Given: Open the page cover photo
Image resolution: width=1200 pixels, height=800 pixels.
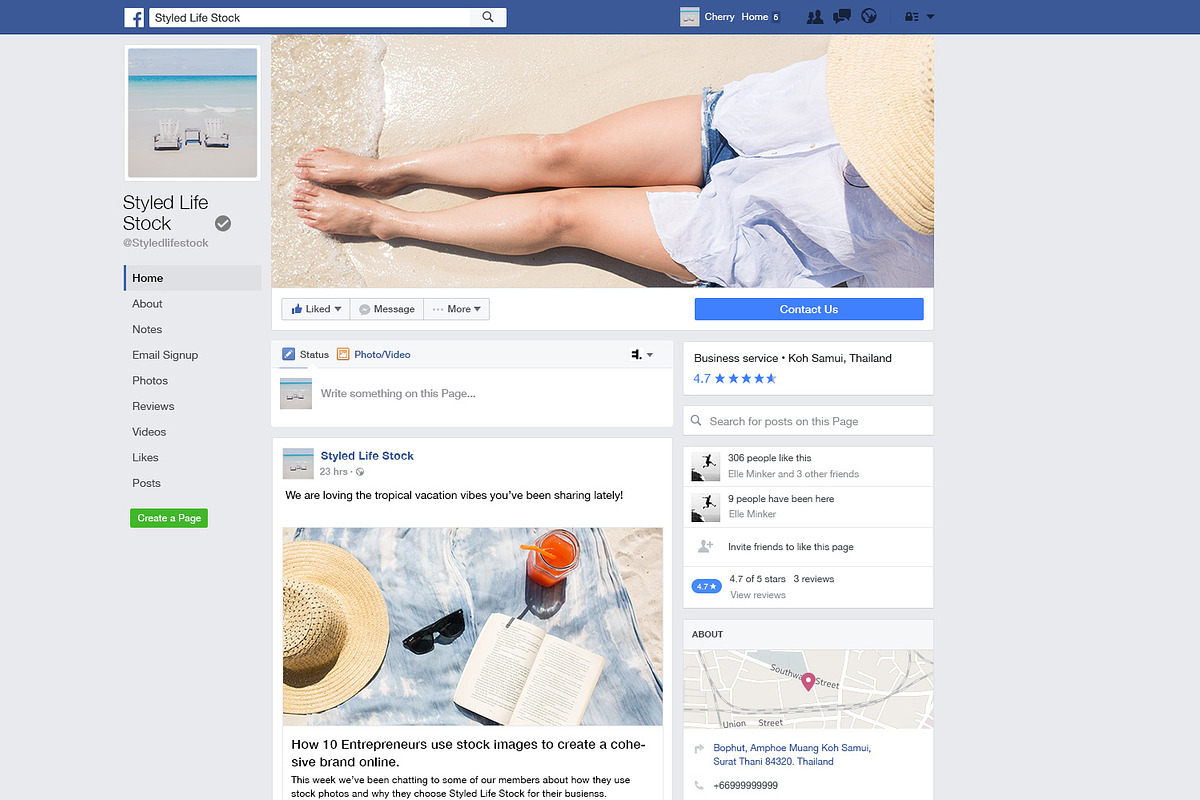Looking at the screenshot, I should click(x=602, y=161).
